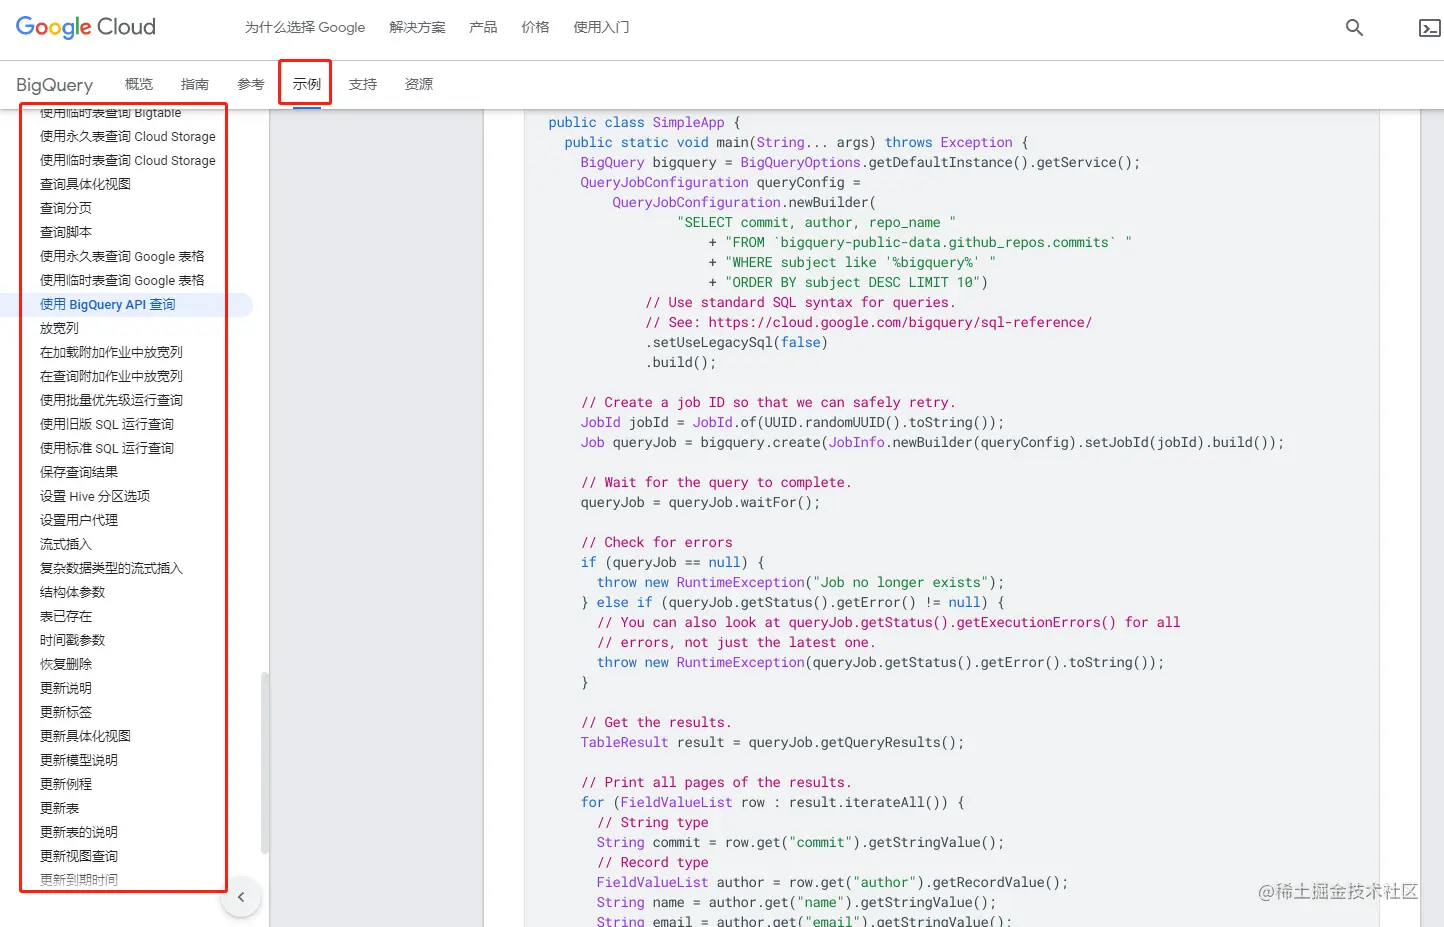Open 在加载附加作业中放宽列 sample
The height and width of the screenshot is (927, 1444).
(x=111, y=352)
